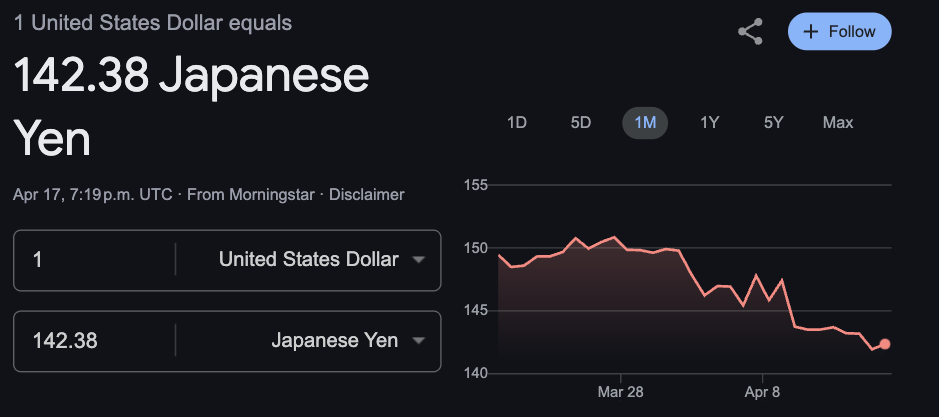Viewport: 939px width, 417px height.
Task: Open the Japanese Yen currency dropdown
Action: (x=308, y=341)
